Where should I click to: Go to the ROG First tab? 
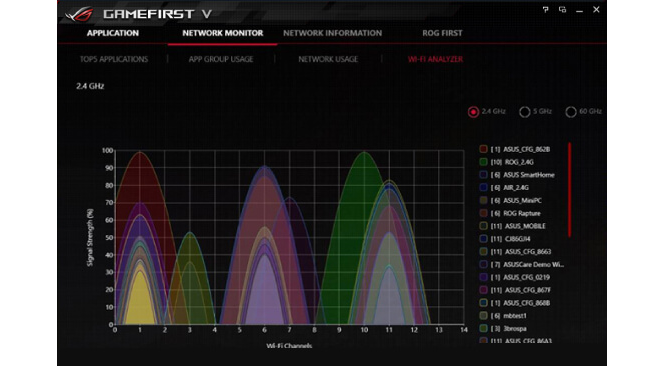click(x=442, y=33)
